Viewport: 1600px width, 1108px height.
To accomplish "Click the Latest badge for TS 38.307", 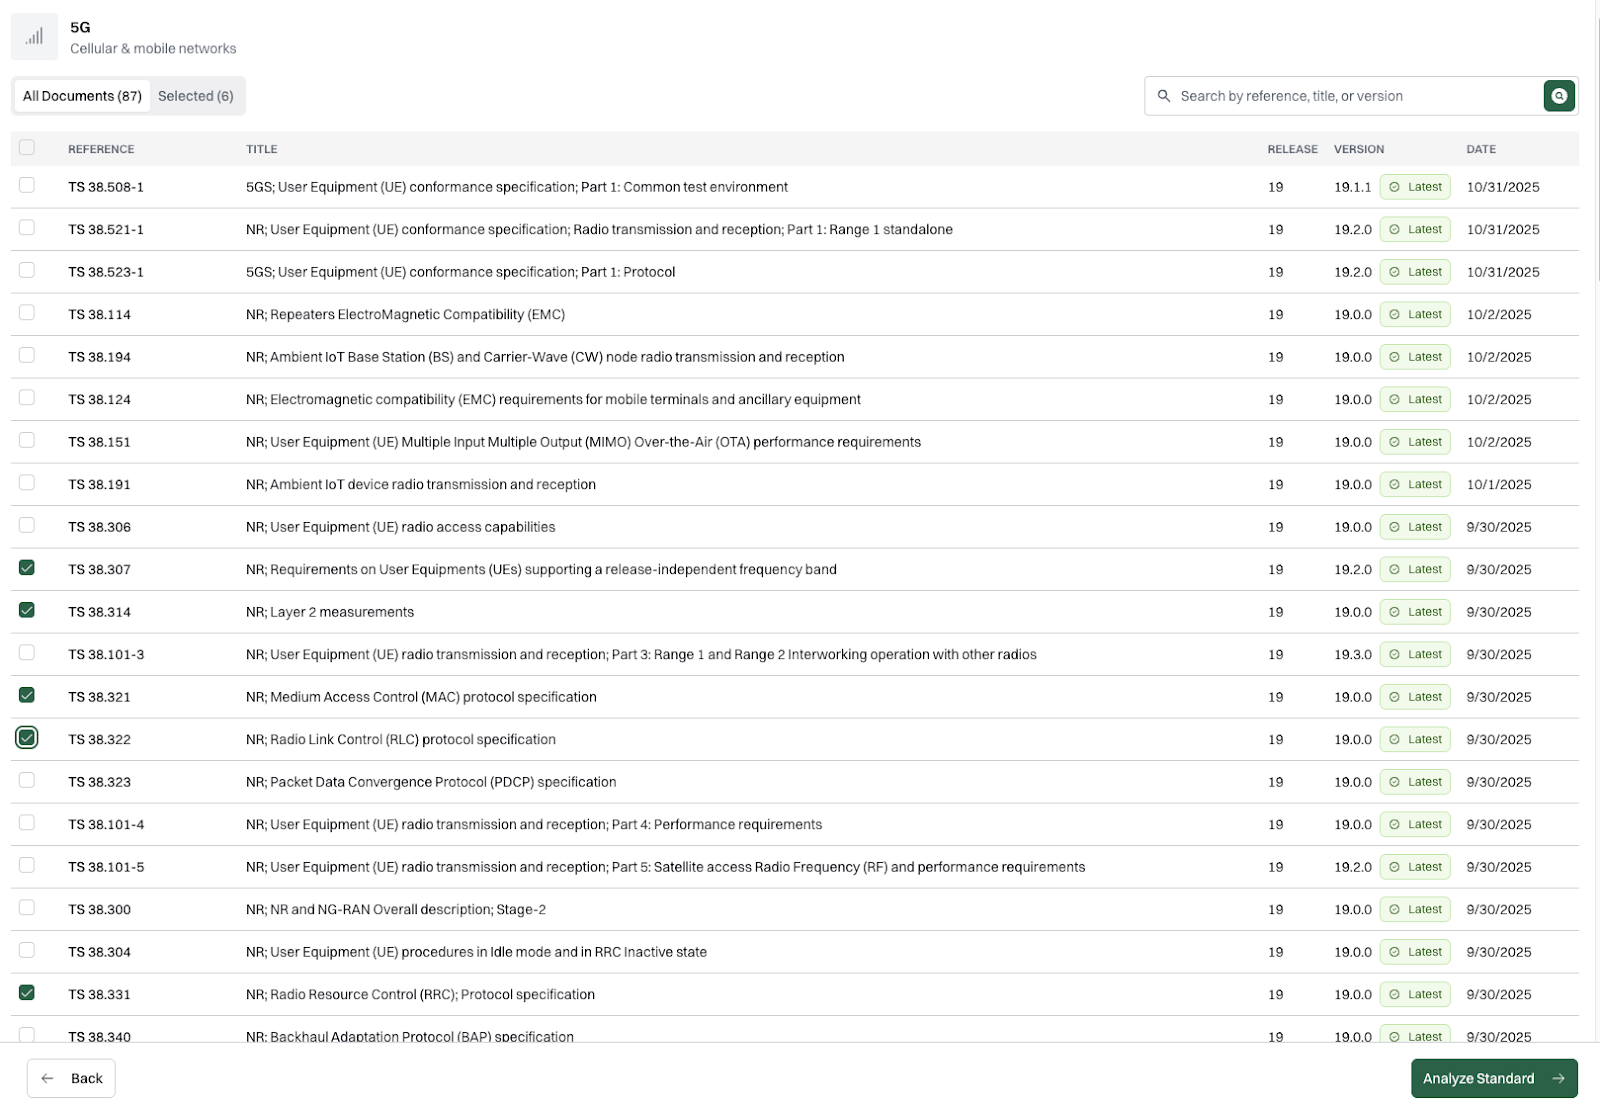I will 1415,569.
